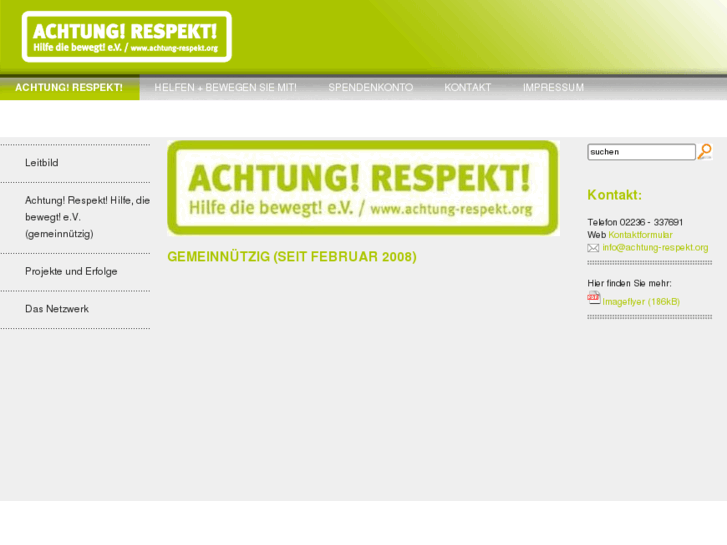The width and height of the screenshot is (727, 545).
Task: Open the KONTAKT menu item
Action: (467, 87)
